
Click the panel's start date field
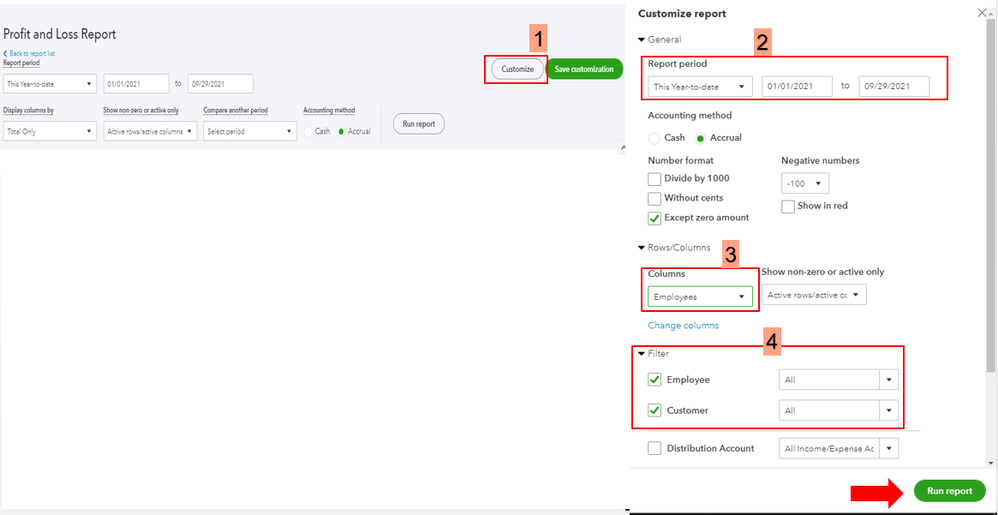[x=796, y=87]
